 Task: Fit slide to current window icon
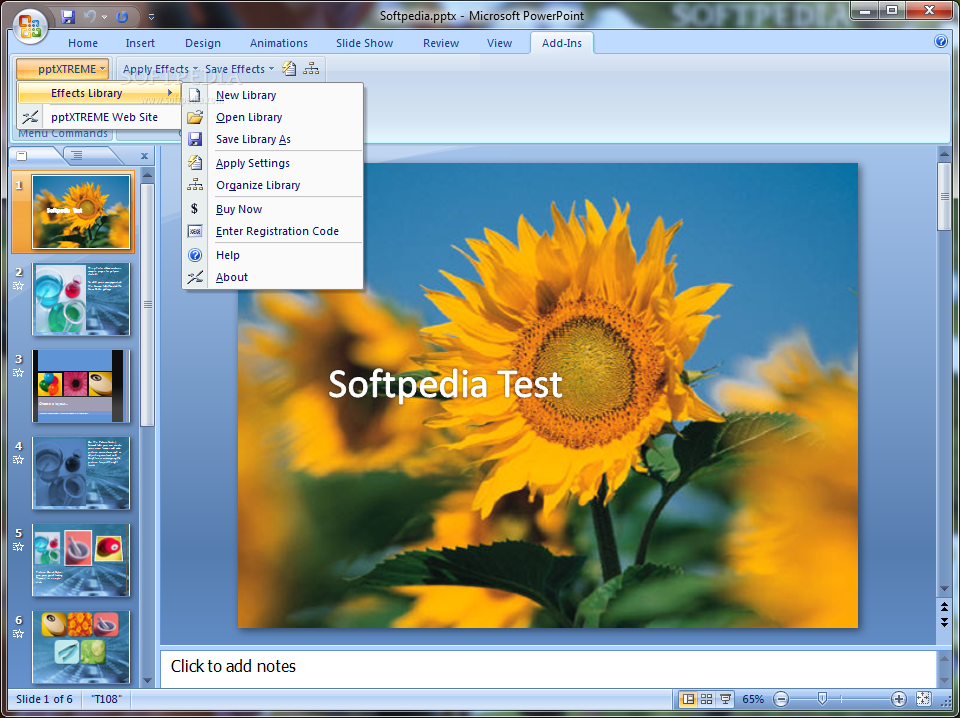(x=923, y=698)
